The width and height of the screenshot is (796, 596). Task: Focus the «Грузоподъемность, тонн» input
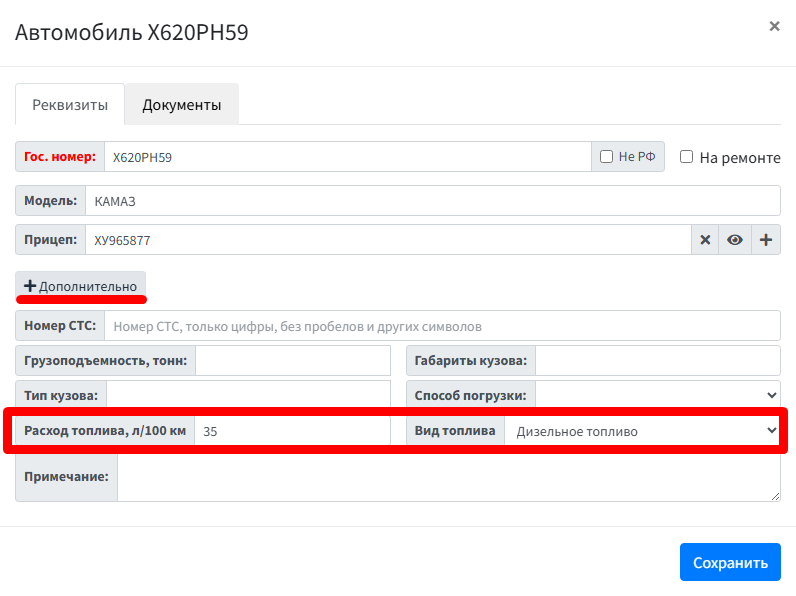[x=293, y=360]
